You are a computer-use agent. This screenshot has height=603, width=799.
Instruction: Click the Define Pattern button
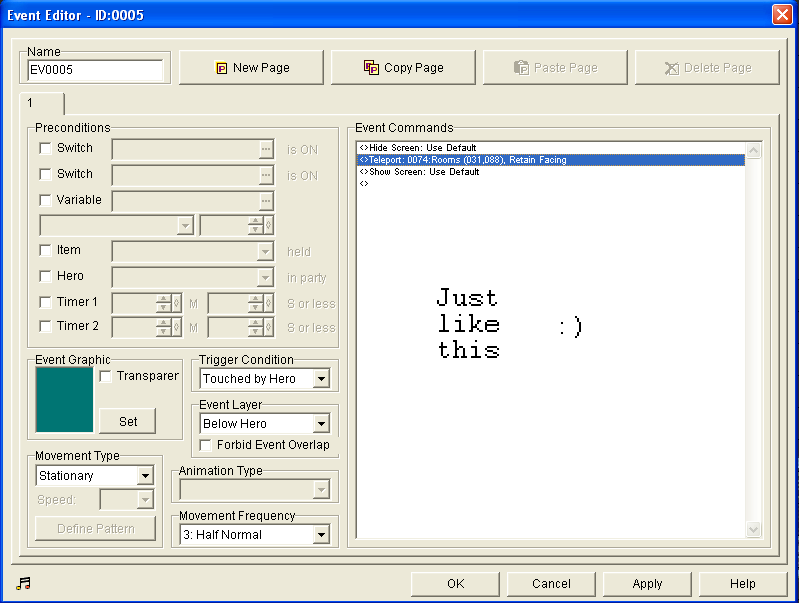pos(95,529)
